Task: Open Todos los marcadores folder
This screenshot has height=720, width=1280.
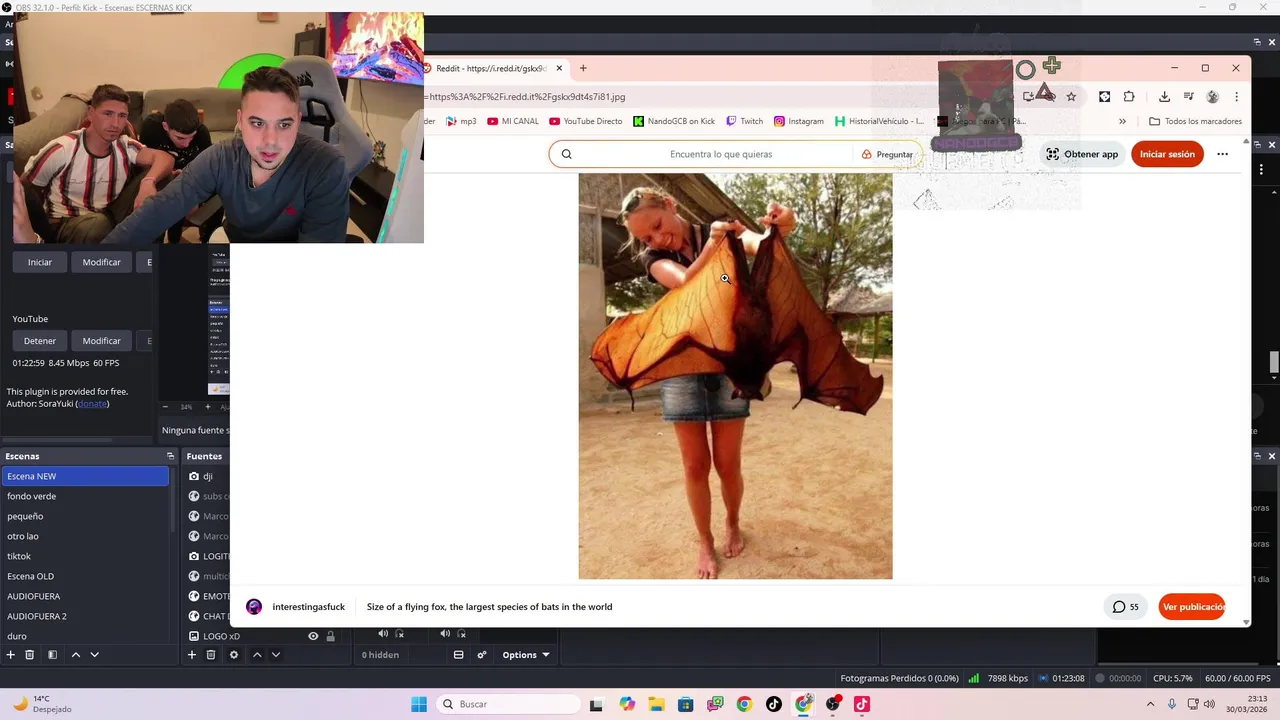Action: 1195,121
